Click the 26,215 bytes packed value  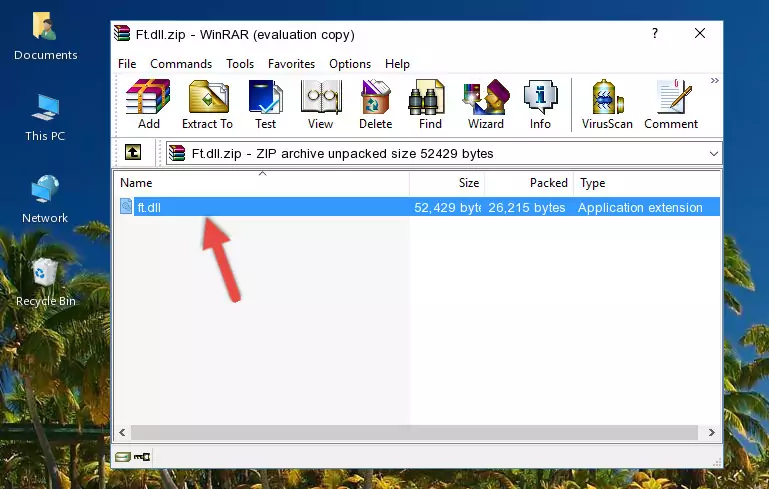point(527,207)
